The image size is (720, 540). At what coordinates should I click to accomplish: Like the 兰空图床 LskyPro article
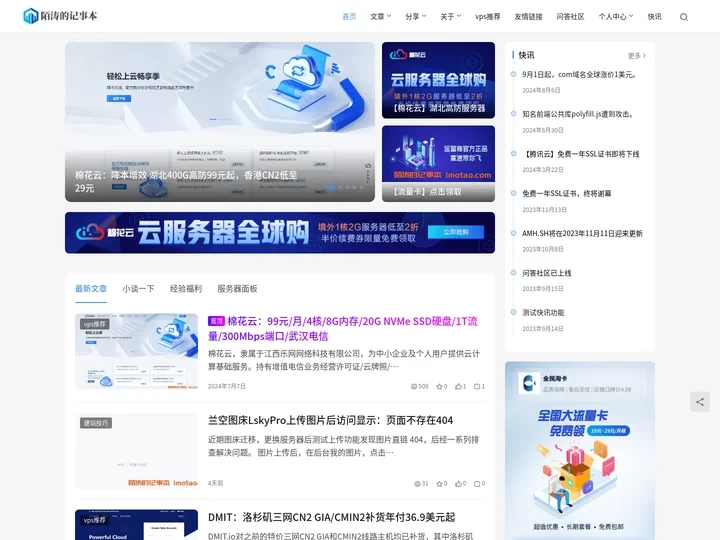point(461,484)
